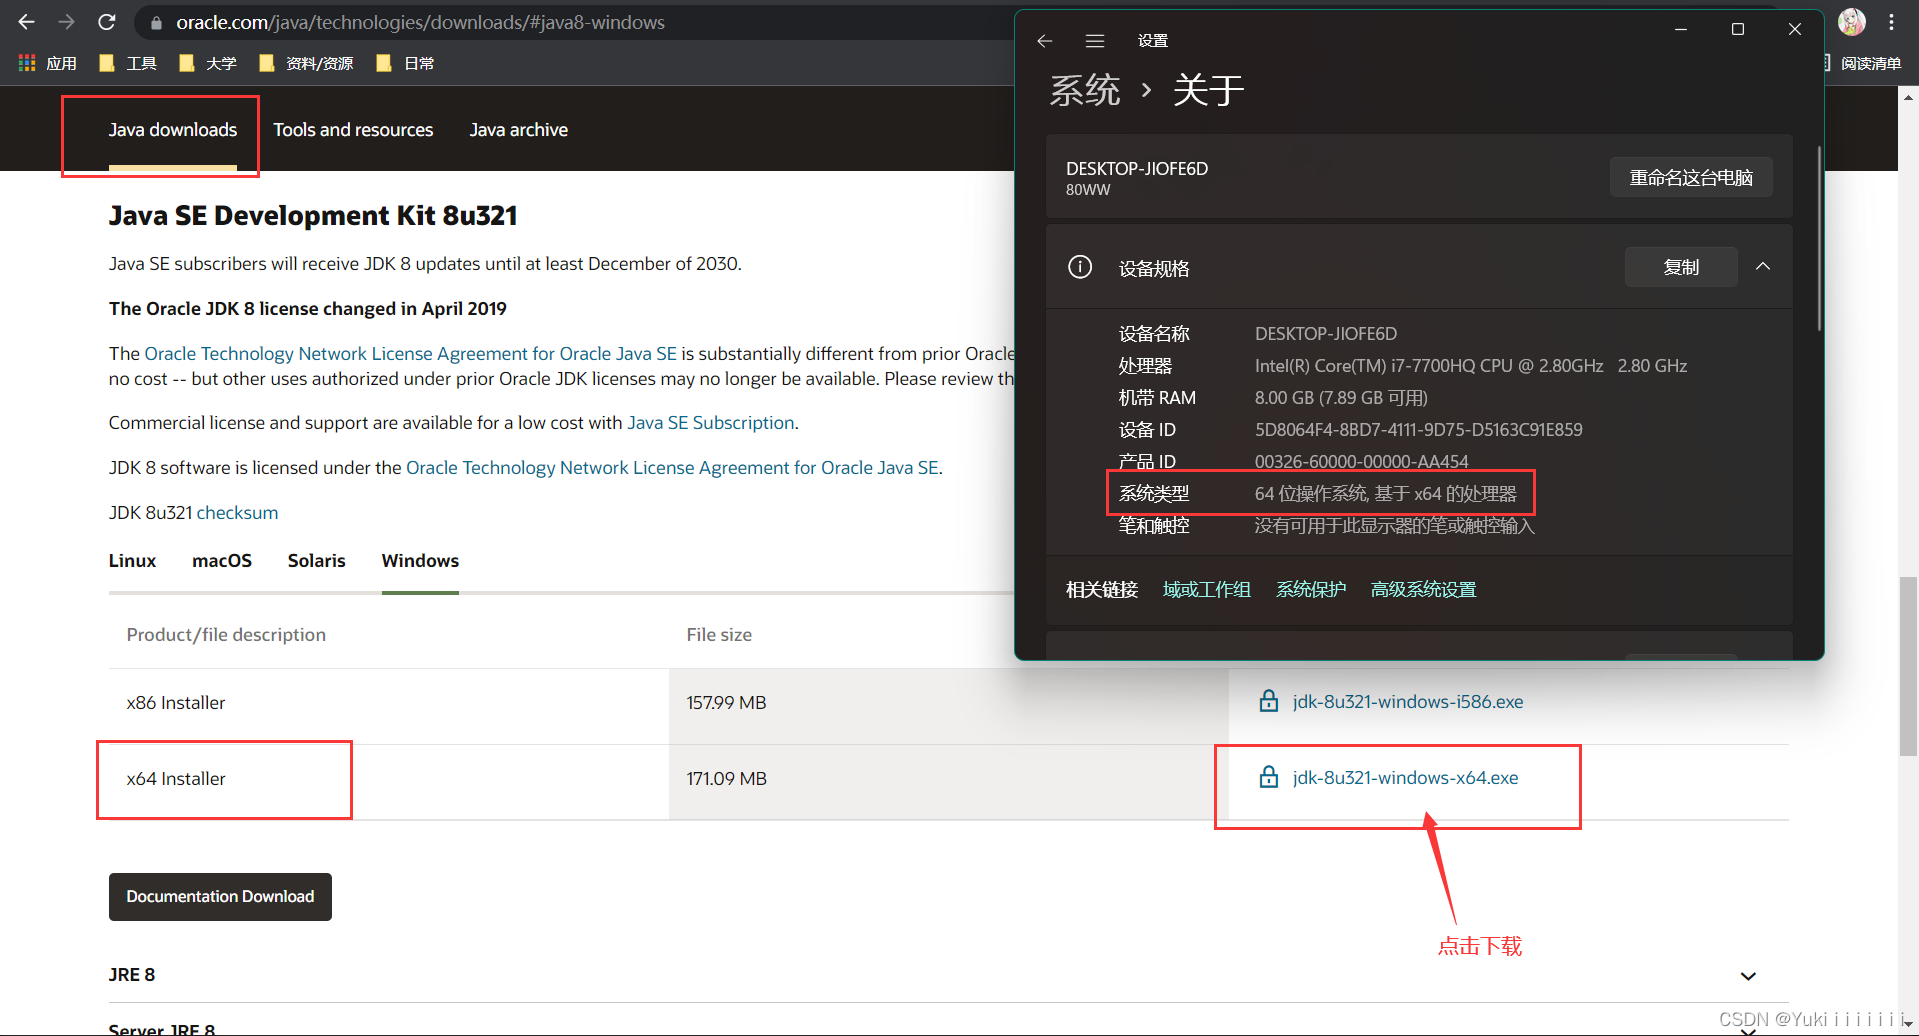The image size is (1919, 1036).
Task: Expand the JRE 8 section
Action: pyautogui.click(x=1748, y=976)
